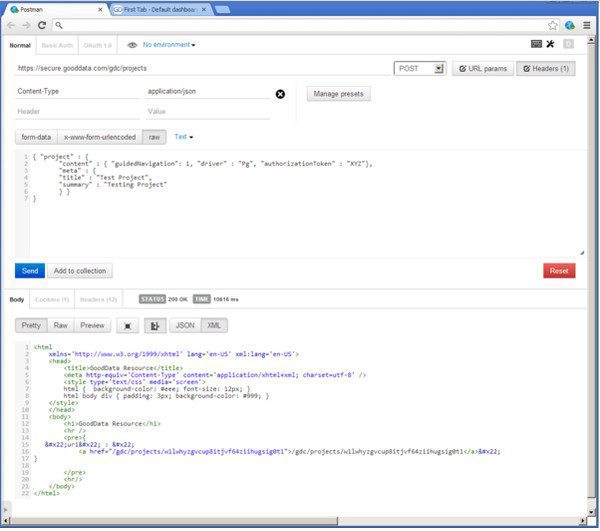Viewport: 600px width, 531px height.
Task: Switch to the OAuth 1.0 tab
Action: (x=98, y=45)
